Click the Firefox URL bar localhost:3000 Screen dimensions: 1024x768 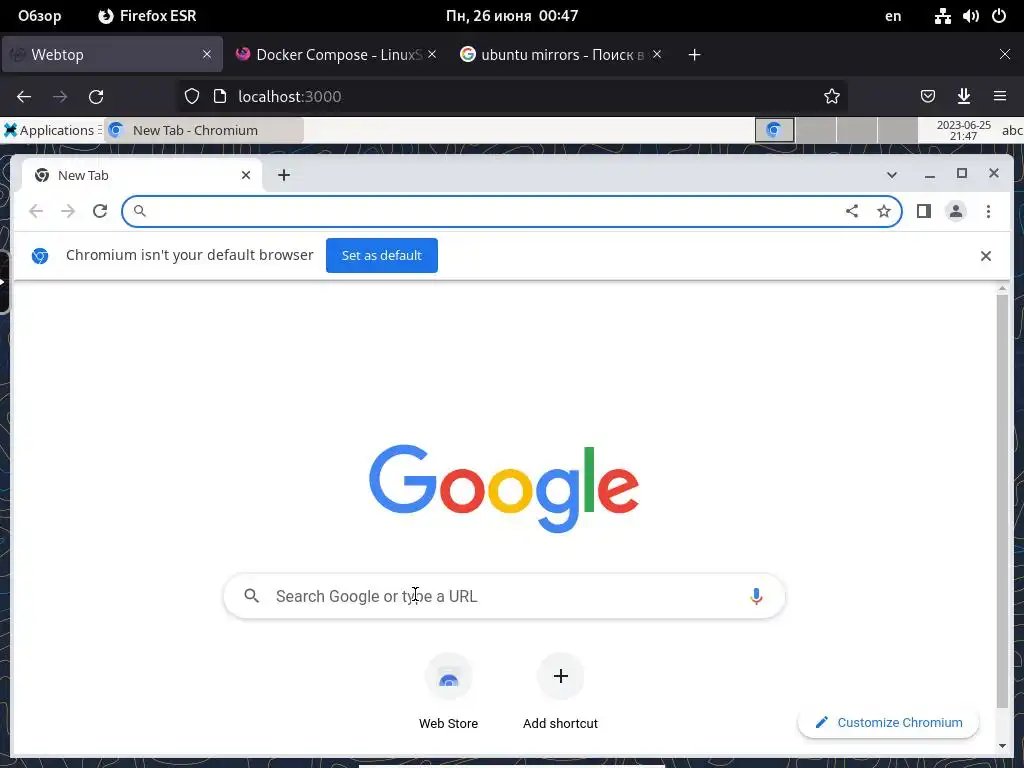(x=513, y=97)
